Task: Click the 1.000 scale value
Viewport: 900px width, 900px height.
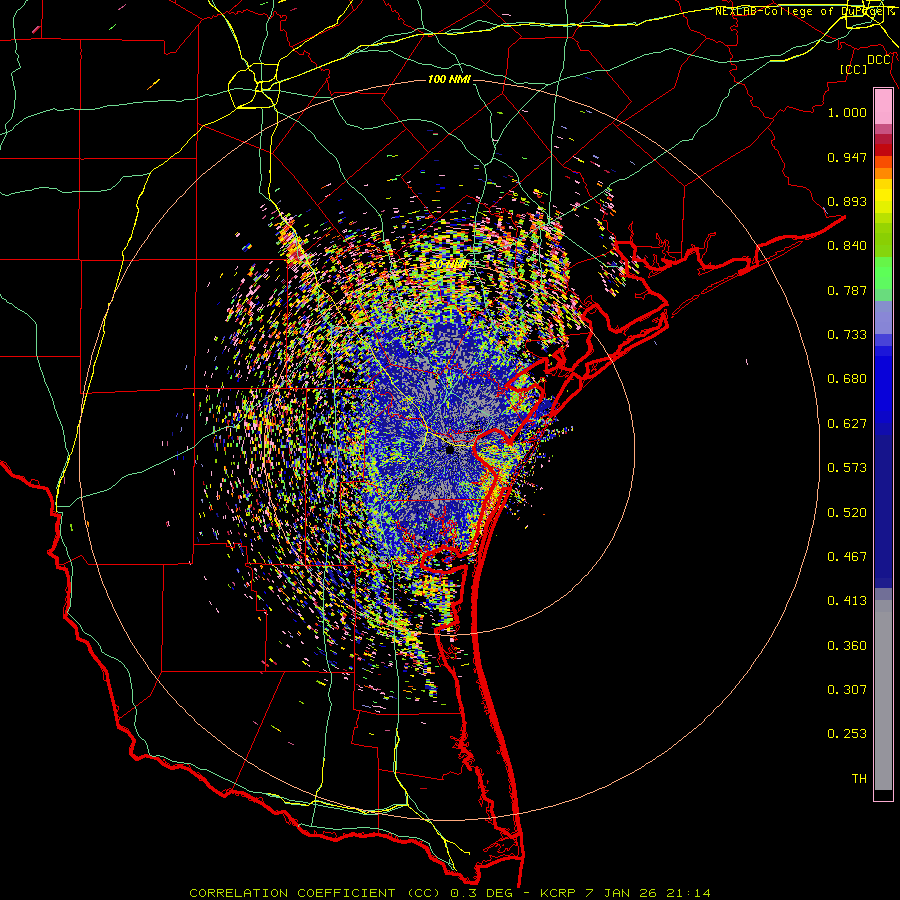Action: pos(847,112)
